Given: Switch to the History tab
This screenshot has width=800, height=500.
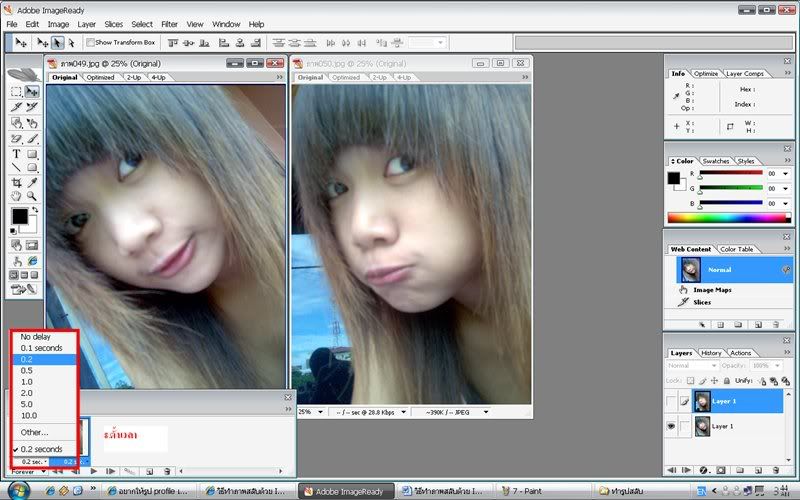Looking at the screenshot, I should coord(711,353).
